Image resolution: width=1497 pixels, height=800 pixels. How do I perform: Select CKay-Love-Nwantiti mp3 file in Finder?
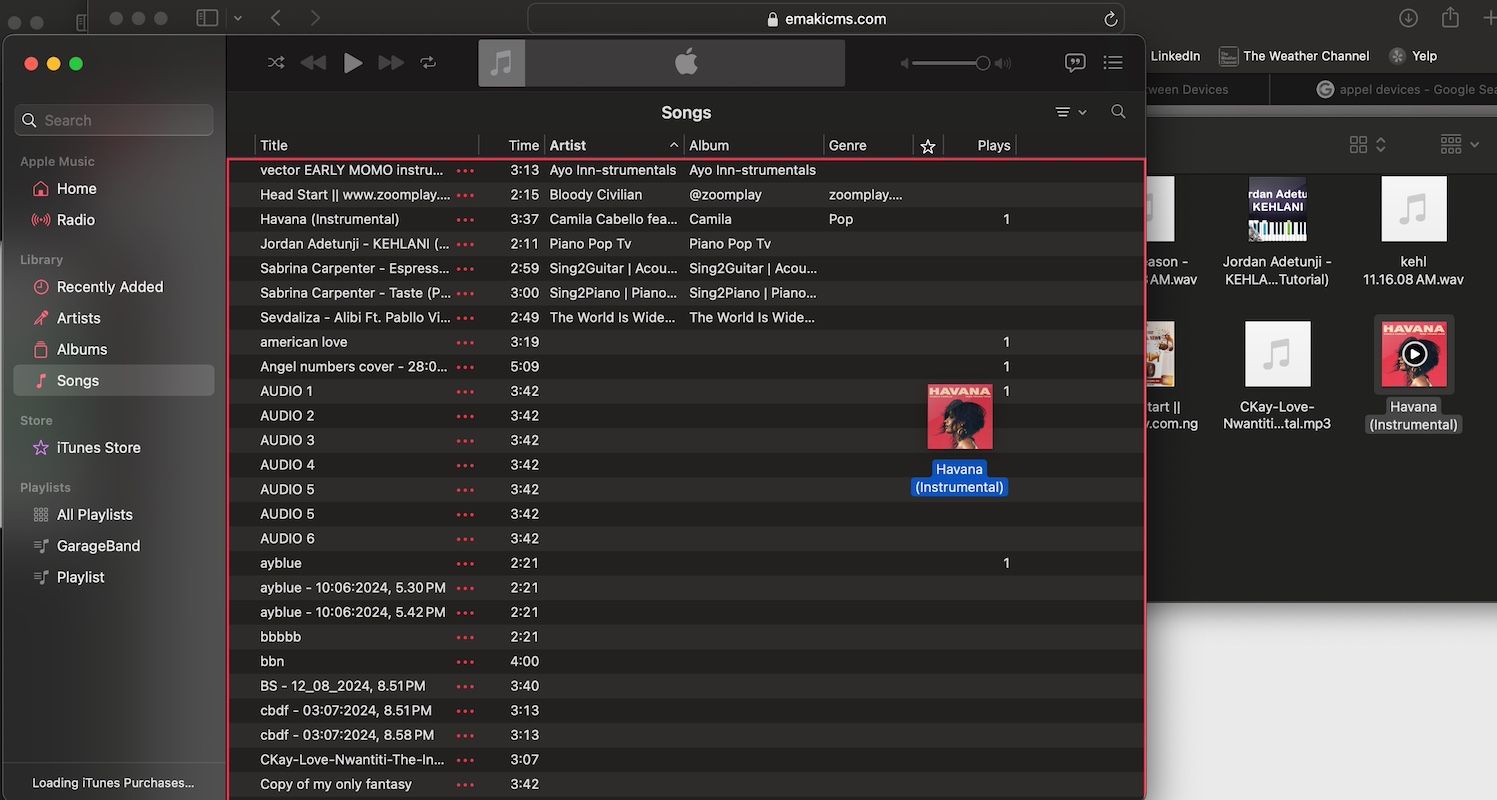click(x=1277, y=376)
